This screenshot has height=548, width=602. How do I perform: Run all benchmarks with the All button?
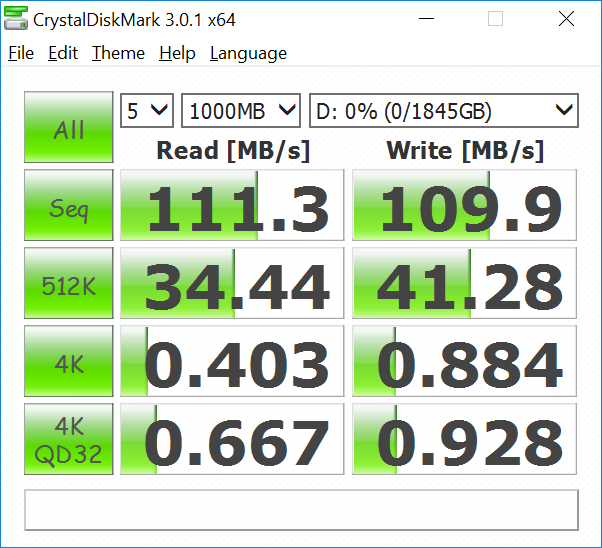click(x=69, y=127)
